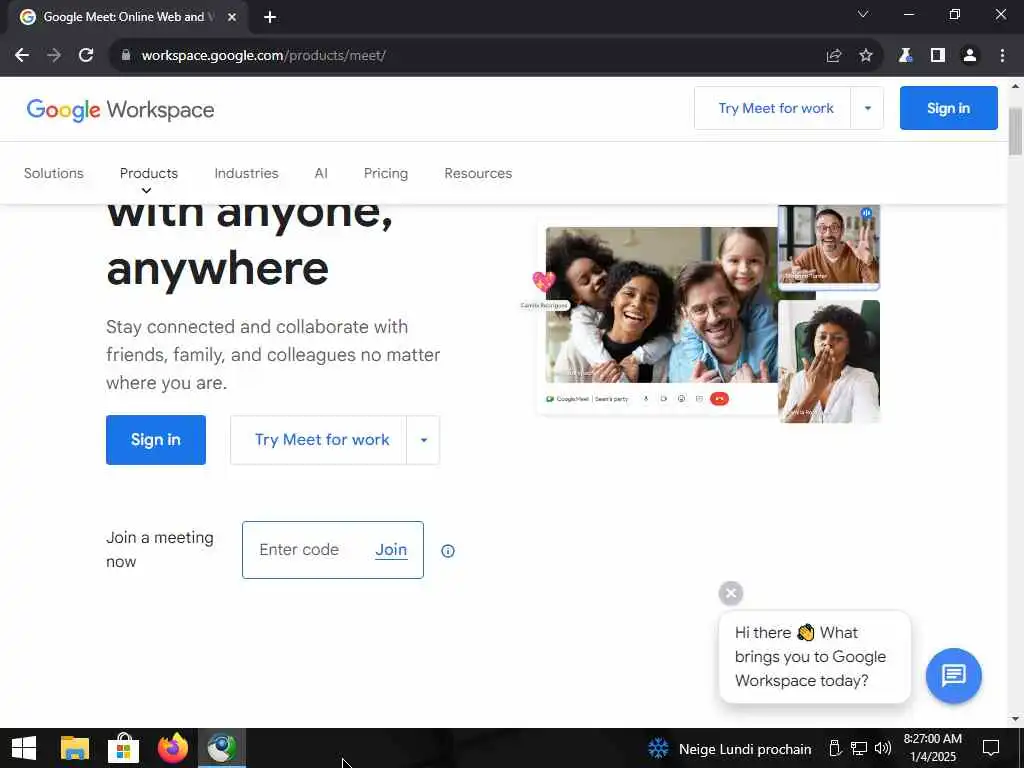
Task: Open the volume tray icon
Action: tap(883, 748)
